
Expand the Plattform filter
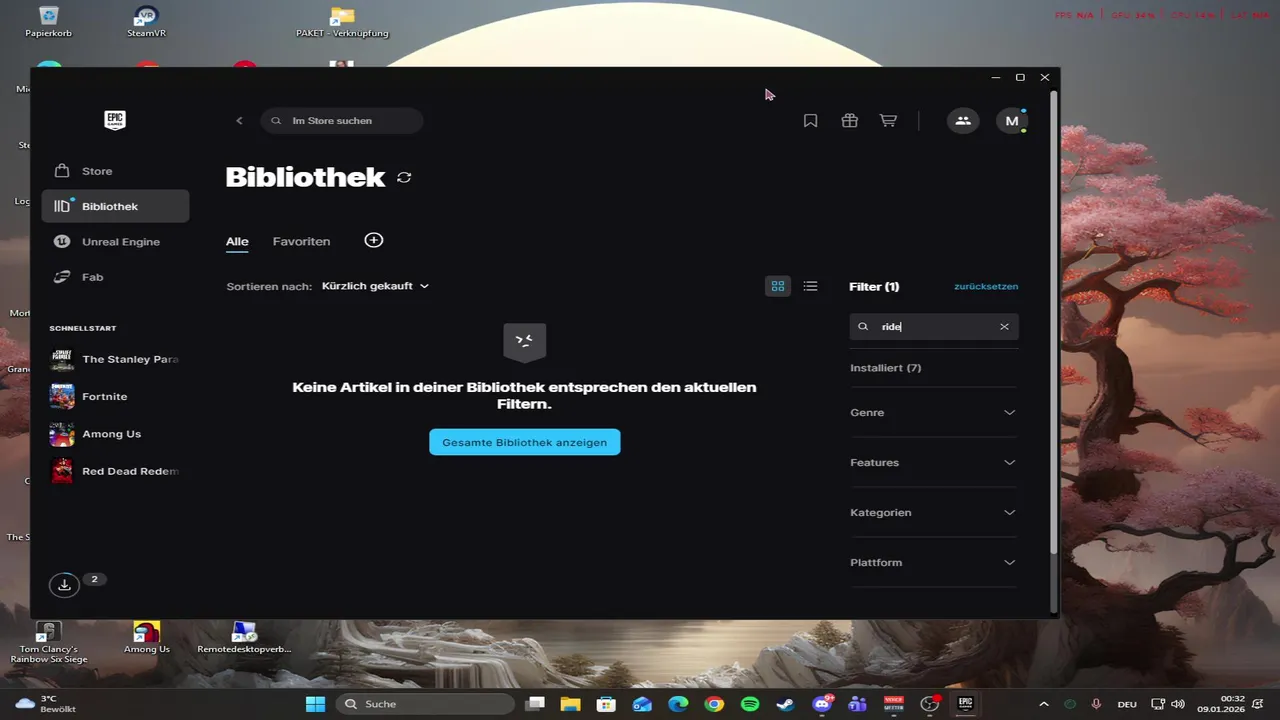point(933,562)
